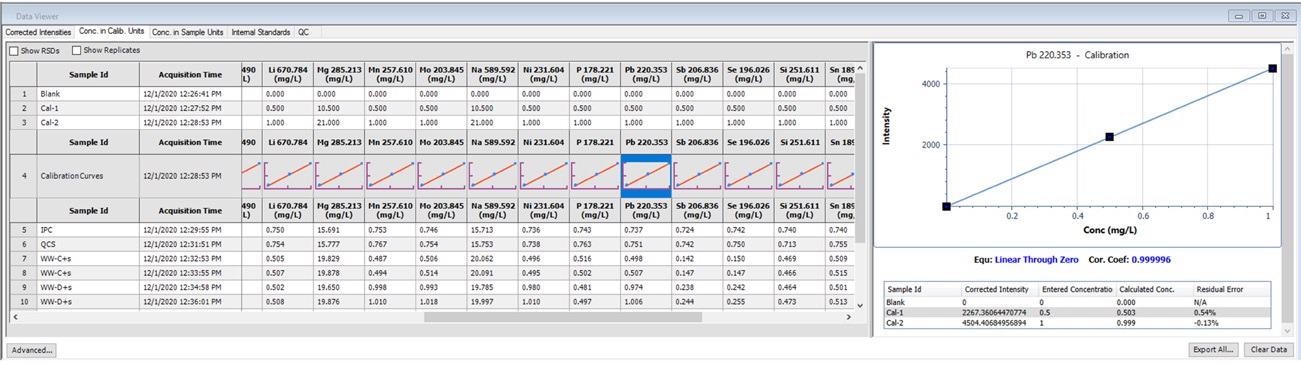The width and height of the screenshot is (1301, 365).
Task: Click the Linear Through Zero equation text
Action: pos(1037,260)
